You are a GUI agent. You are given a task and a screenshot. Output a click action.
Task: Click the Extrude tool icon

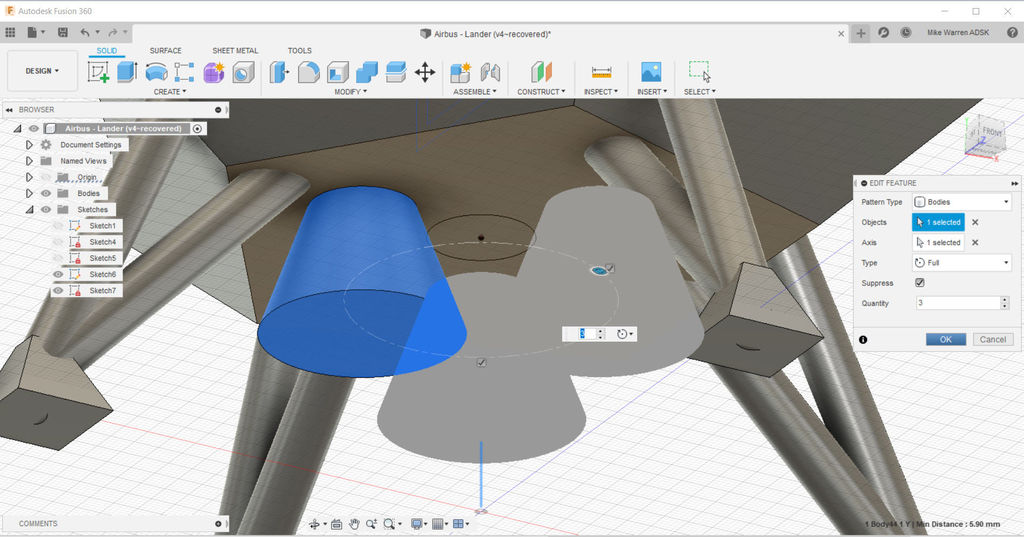(127, 72)
